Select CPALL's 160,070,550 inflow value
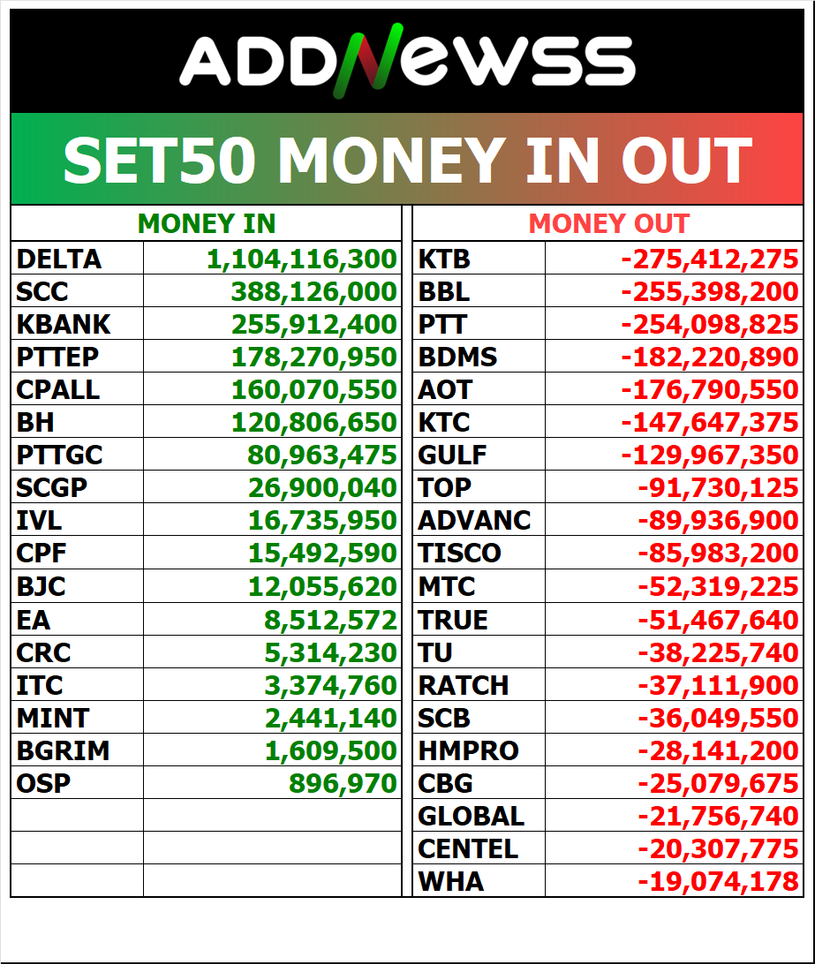Viewport: 815px width, 964px height. tap(314, 389)
